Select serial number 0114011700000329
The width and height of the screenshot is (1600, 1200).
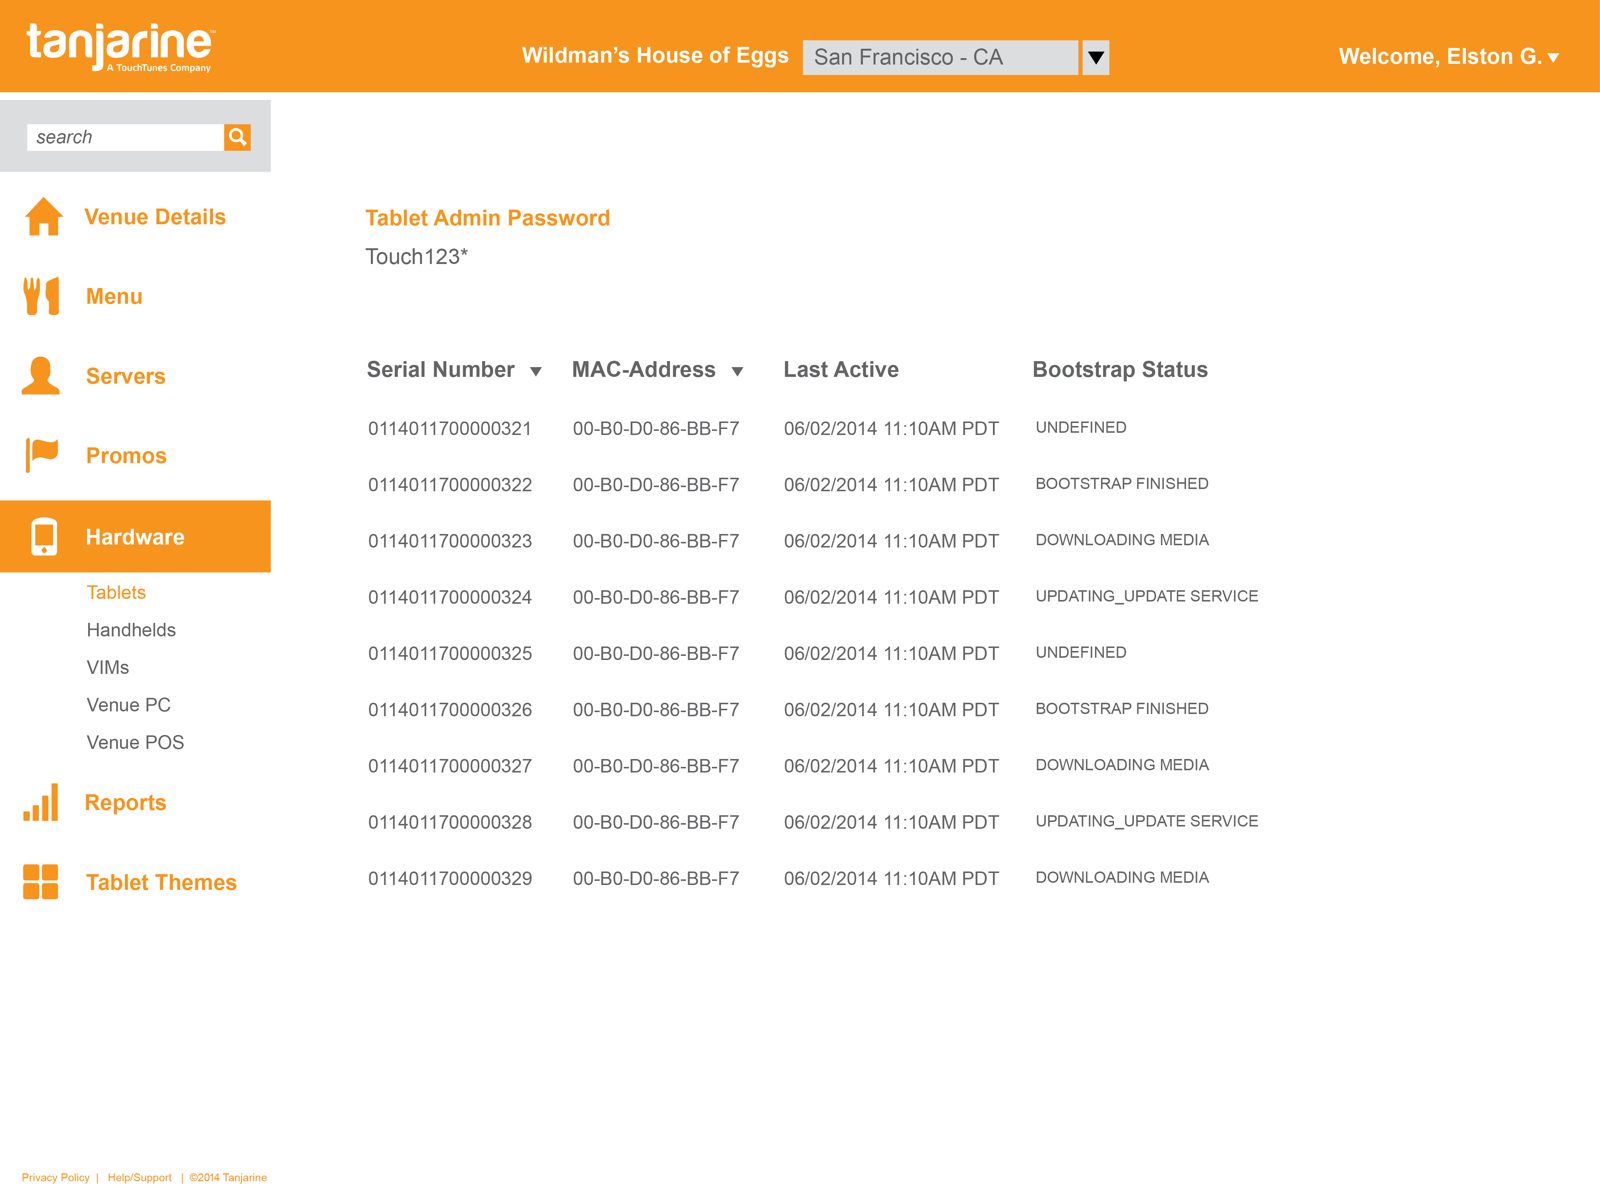click(450, 879)
